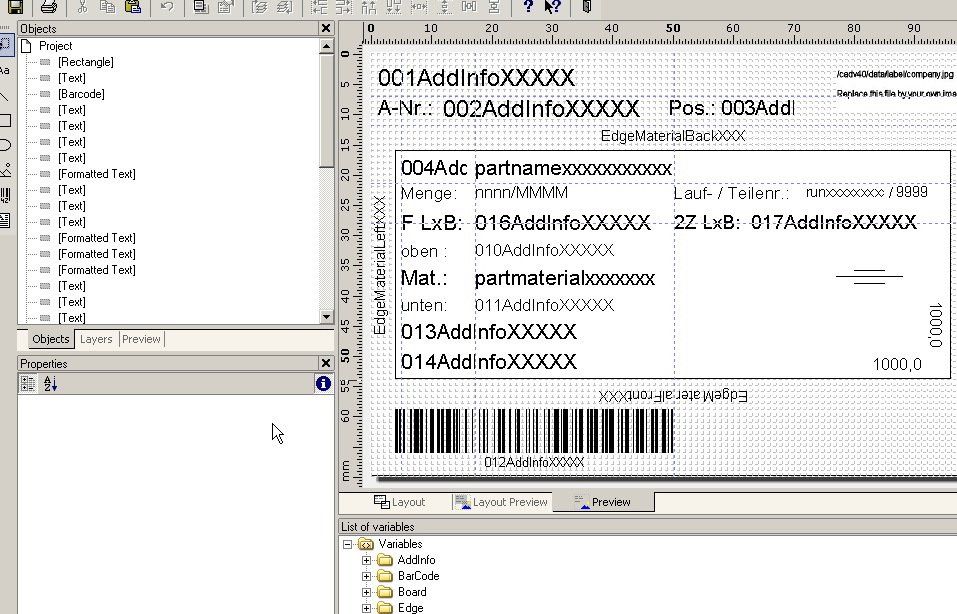Collapse the Variables root node
Screen dimensions: 957x614
pos(347,544)
